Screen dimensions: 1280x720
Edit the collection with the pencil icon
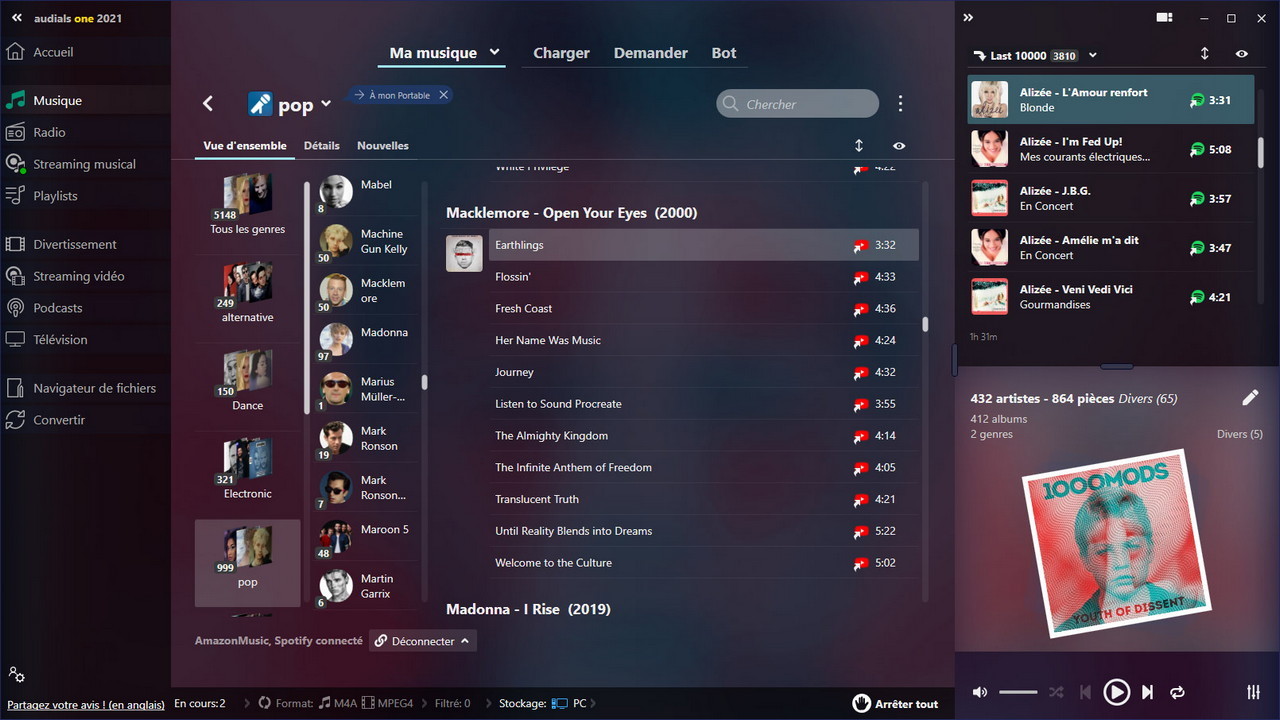tap(1250, 398)
